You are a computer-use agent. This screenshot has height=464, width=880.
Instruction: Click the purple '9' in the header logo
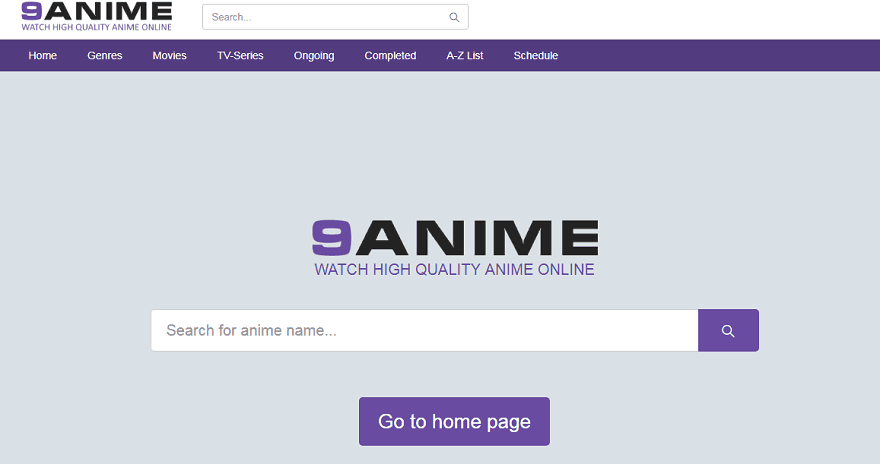pos(30,11)
